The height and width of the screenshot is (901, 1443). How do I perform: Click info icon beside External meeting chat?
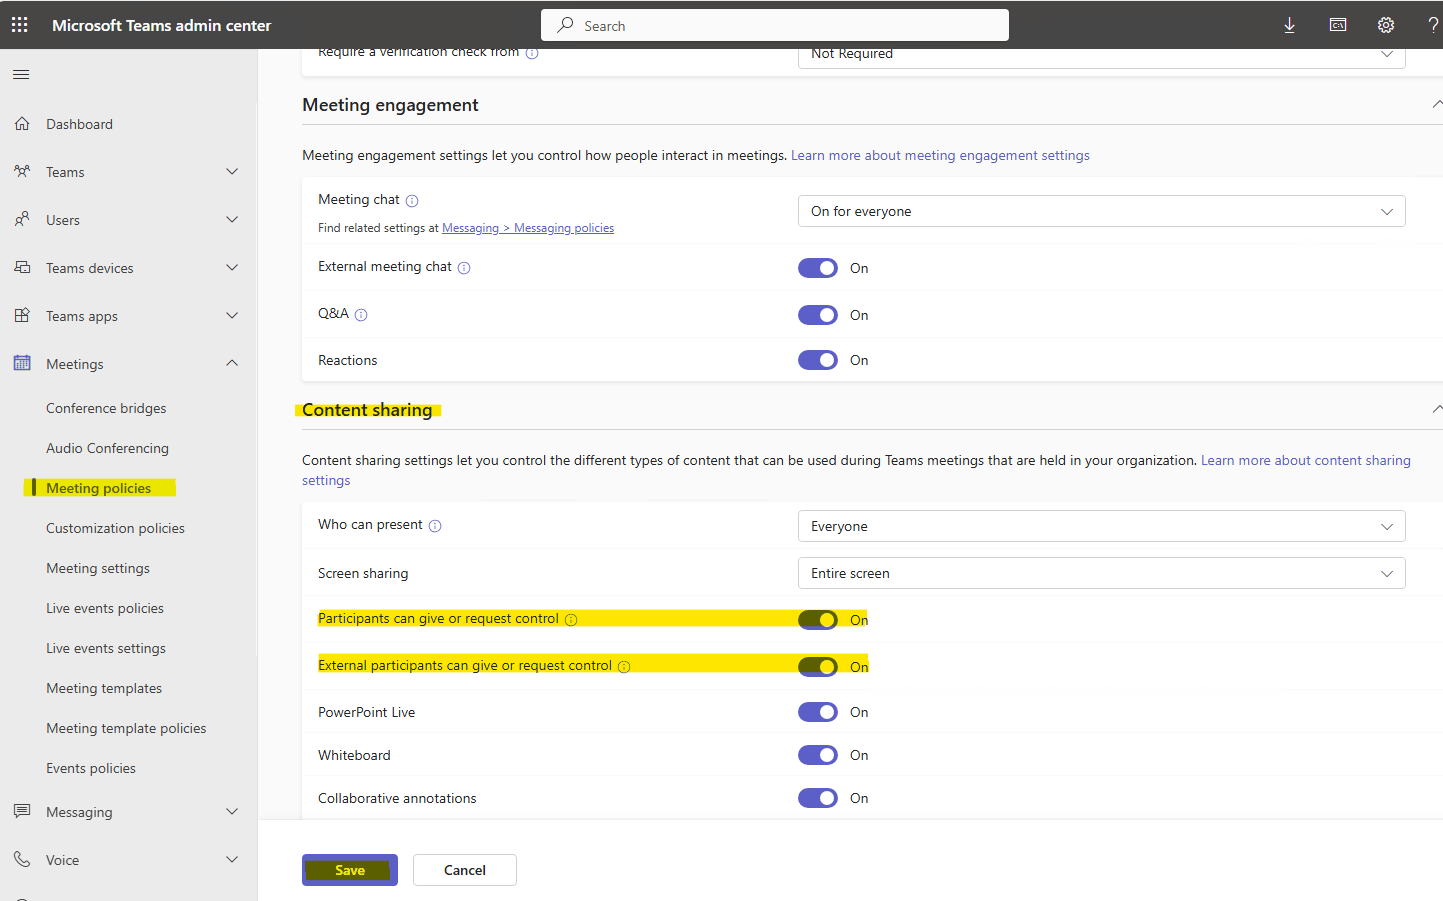(464, 268)
